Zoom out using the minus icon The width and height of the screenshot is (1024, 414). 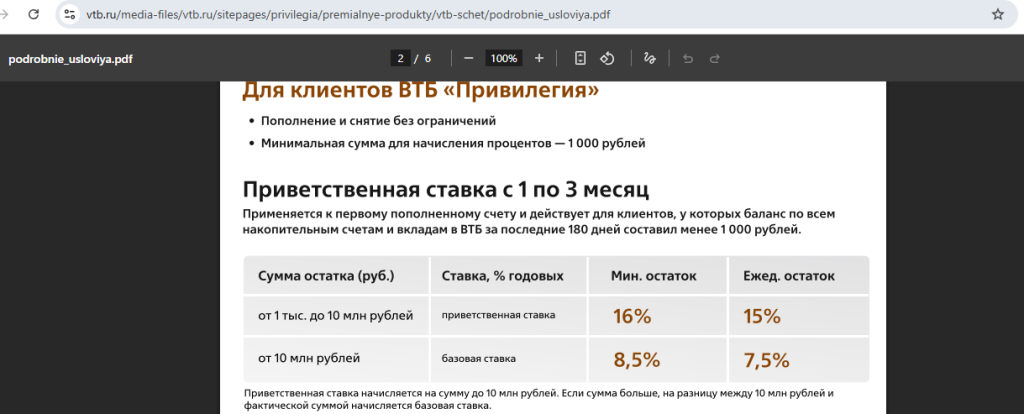tap(468, 58)
